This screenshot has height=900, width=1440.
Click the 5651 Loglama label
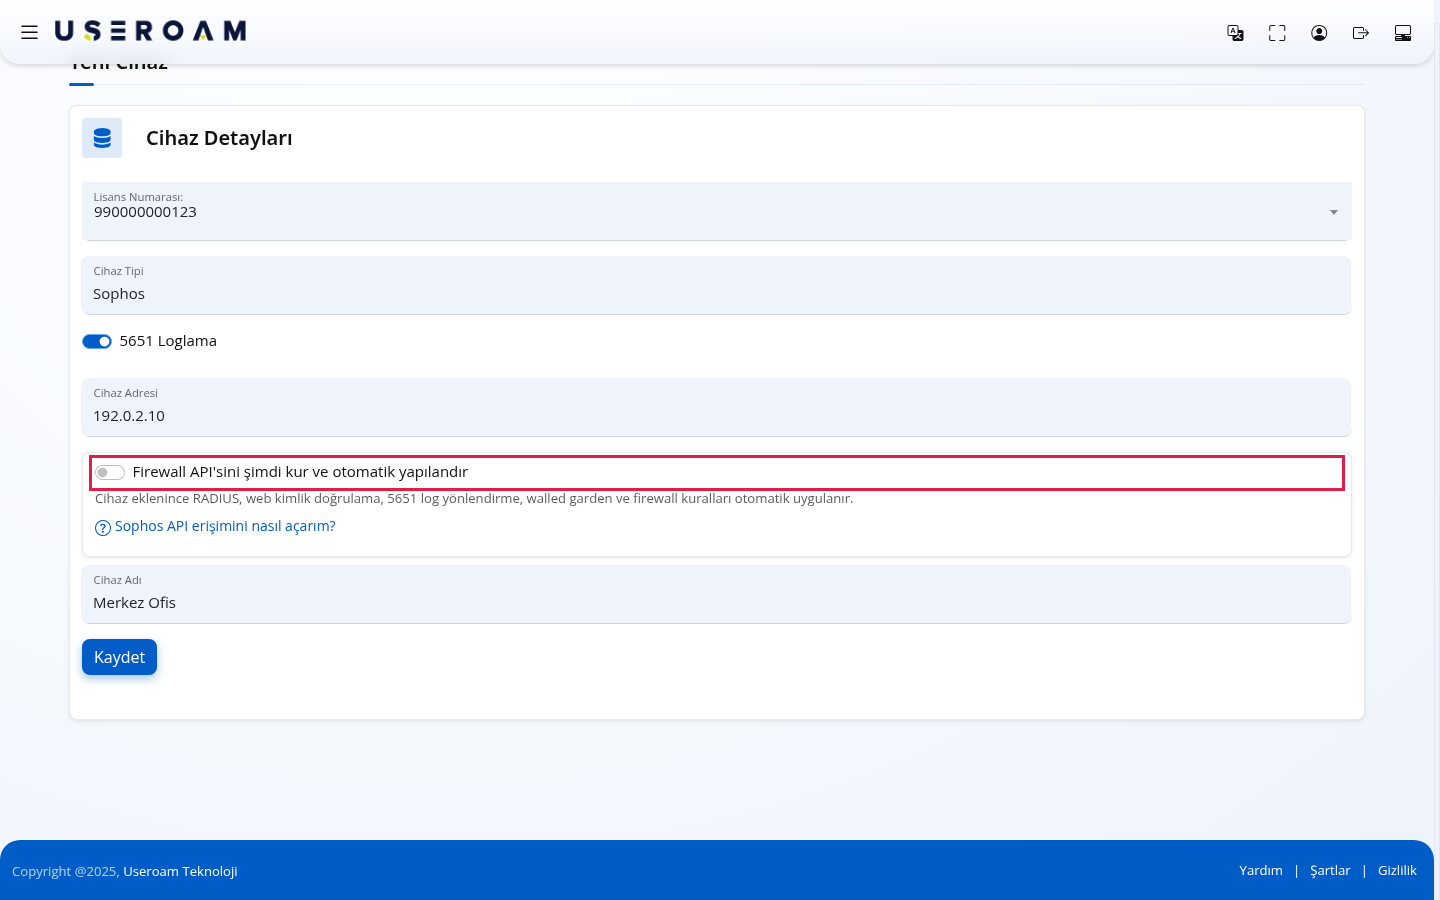[168, 341]
